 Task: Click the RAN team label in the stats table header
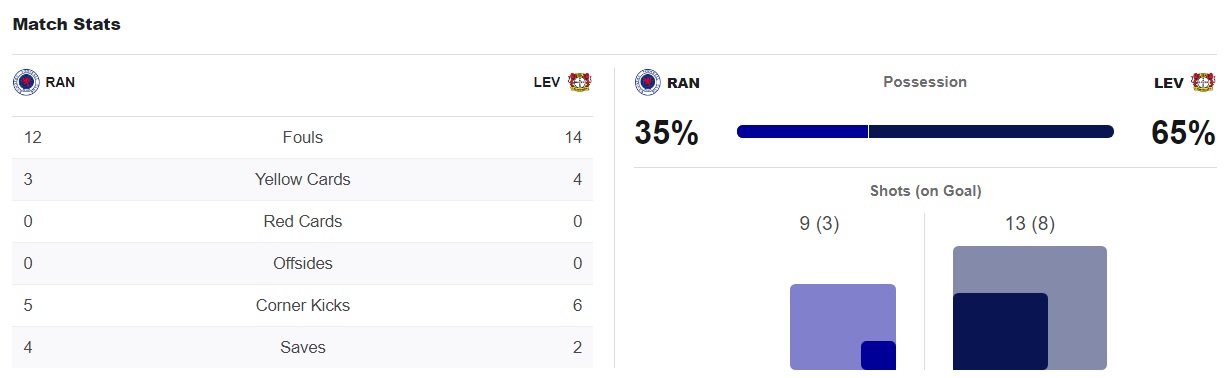[x=60, y=82]
